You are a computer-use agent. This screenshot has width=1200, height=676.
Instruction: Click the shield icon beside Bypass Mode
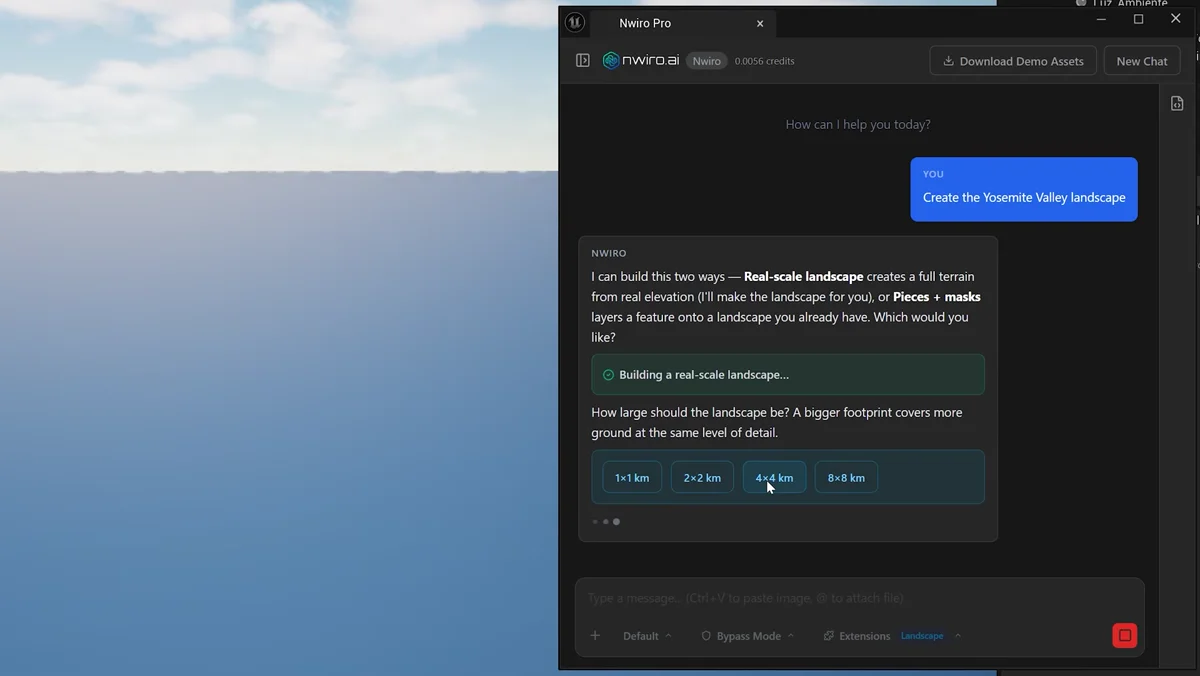point(706,636)
